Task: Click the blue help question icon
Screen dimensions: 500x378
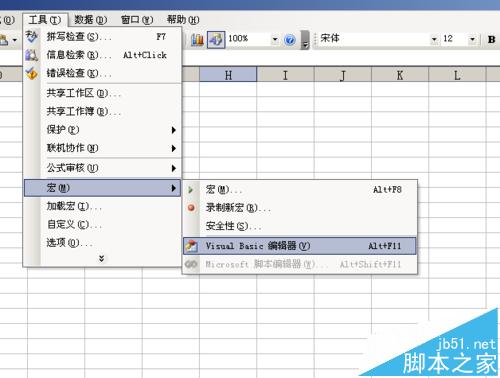Action: [x=290, y=40]
